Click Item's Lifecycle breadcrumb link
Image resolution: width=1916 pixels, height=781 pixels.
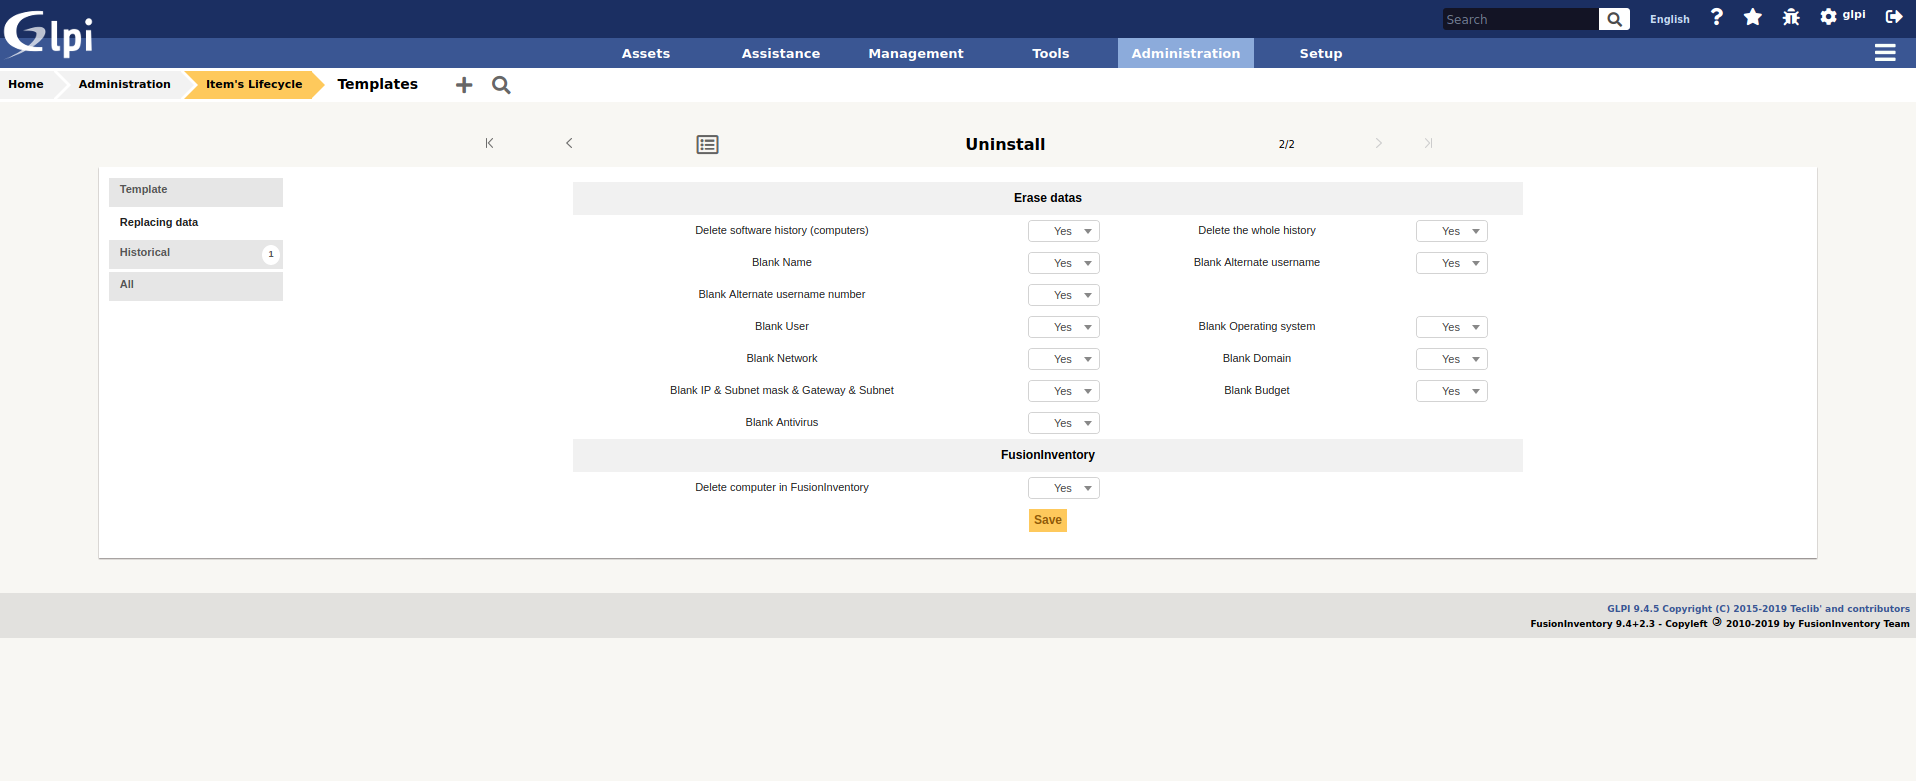point(254,85)
